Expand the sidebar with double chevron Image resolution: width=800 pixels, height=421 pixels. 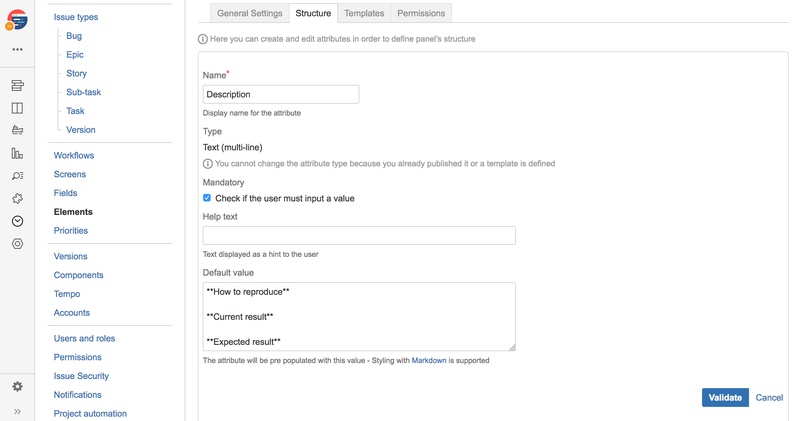(17, 411)
